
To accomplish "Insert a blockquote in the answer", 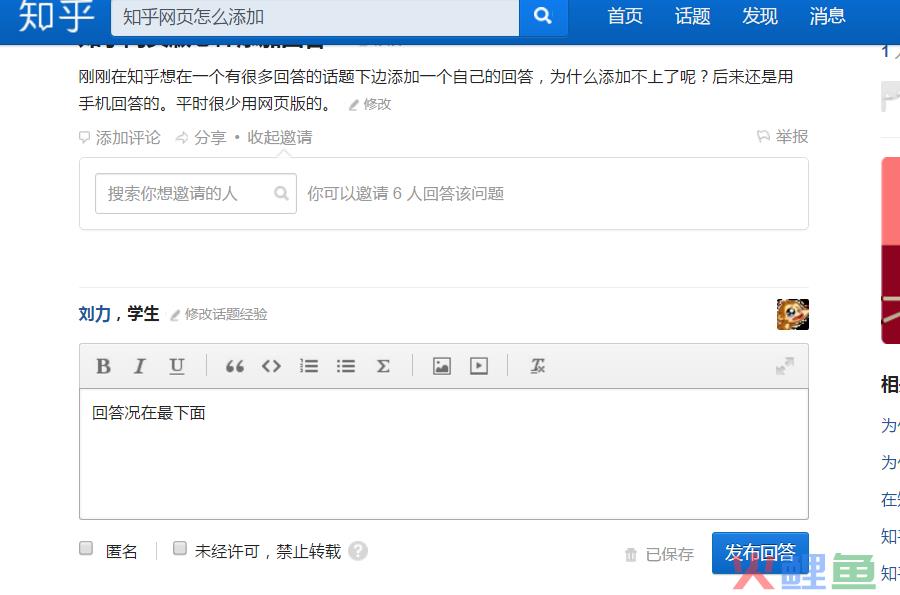I will pos(235,366).
